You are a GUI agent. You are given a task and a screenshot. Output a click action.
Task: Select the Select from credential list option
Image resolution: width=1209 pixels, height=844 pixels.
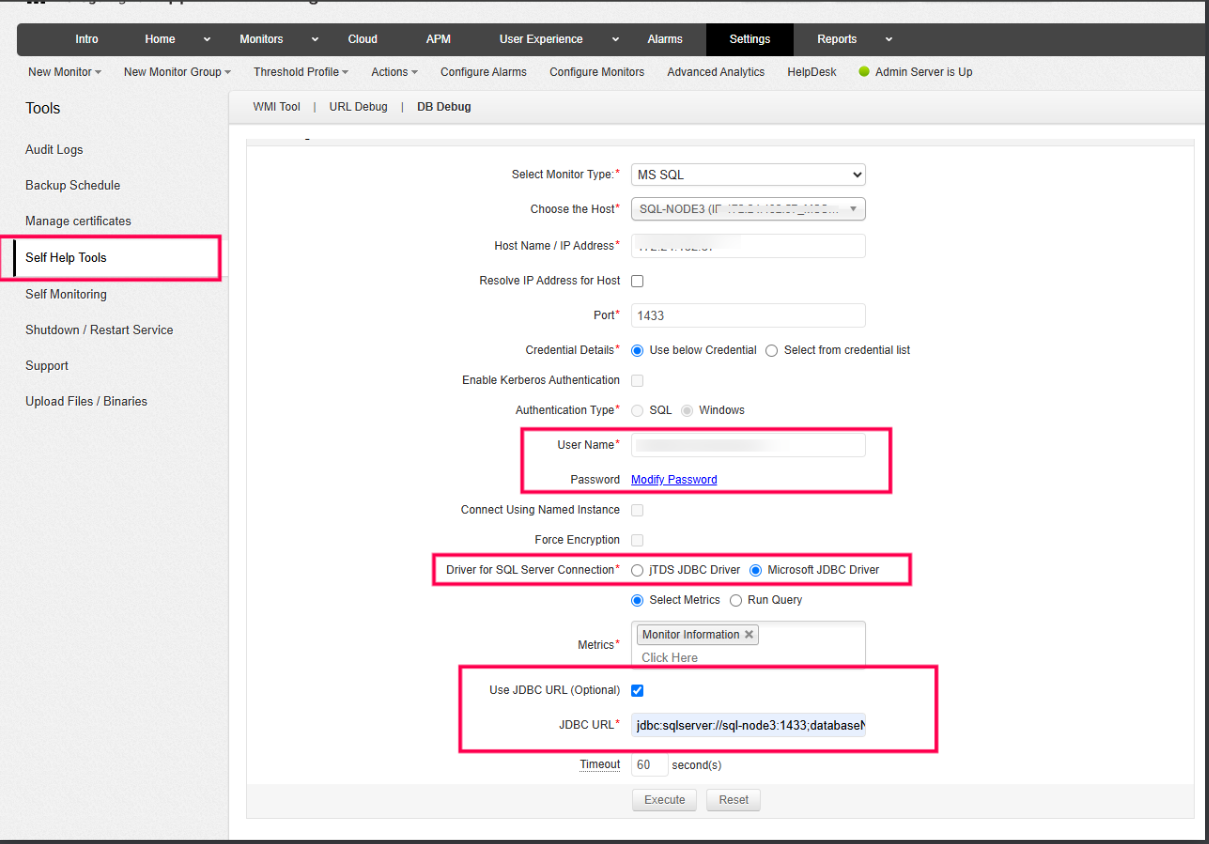point(771,351)
